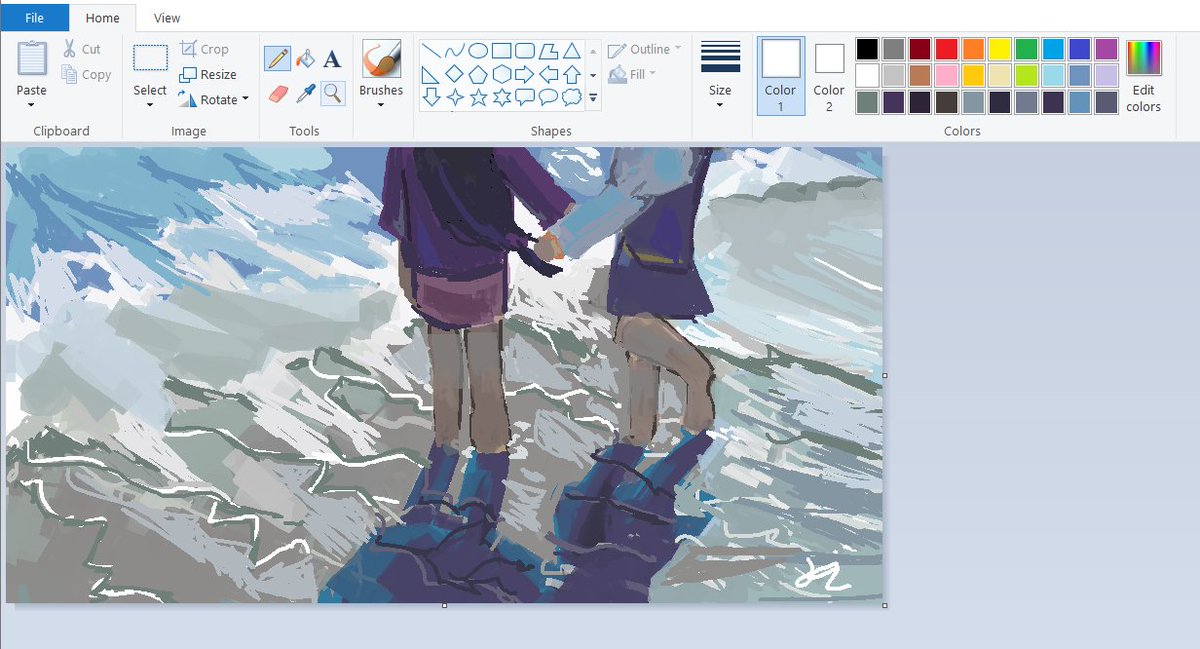The height and width of the screenshot is (649, 1200).
Task: Choose the Line shape
Action: [432, 51]
